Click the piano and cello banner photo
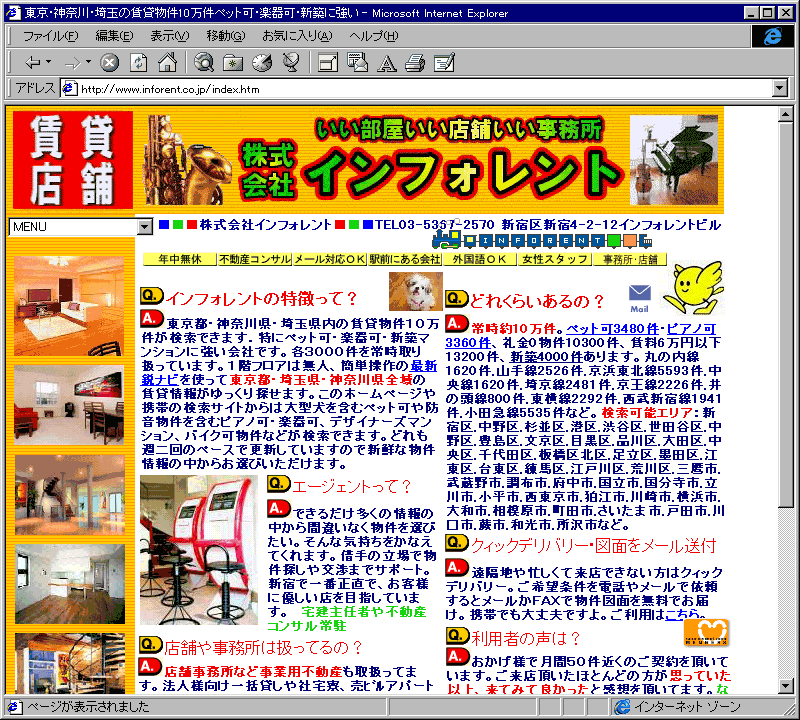The width and height of the screenshot is (800, 720). pyautogui.click(x=674, y=160)
